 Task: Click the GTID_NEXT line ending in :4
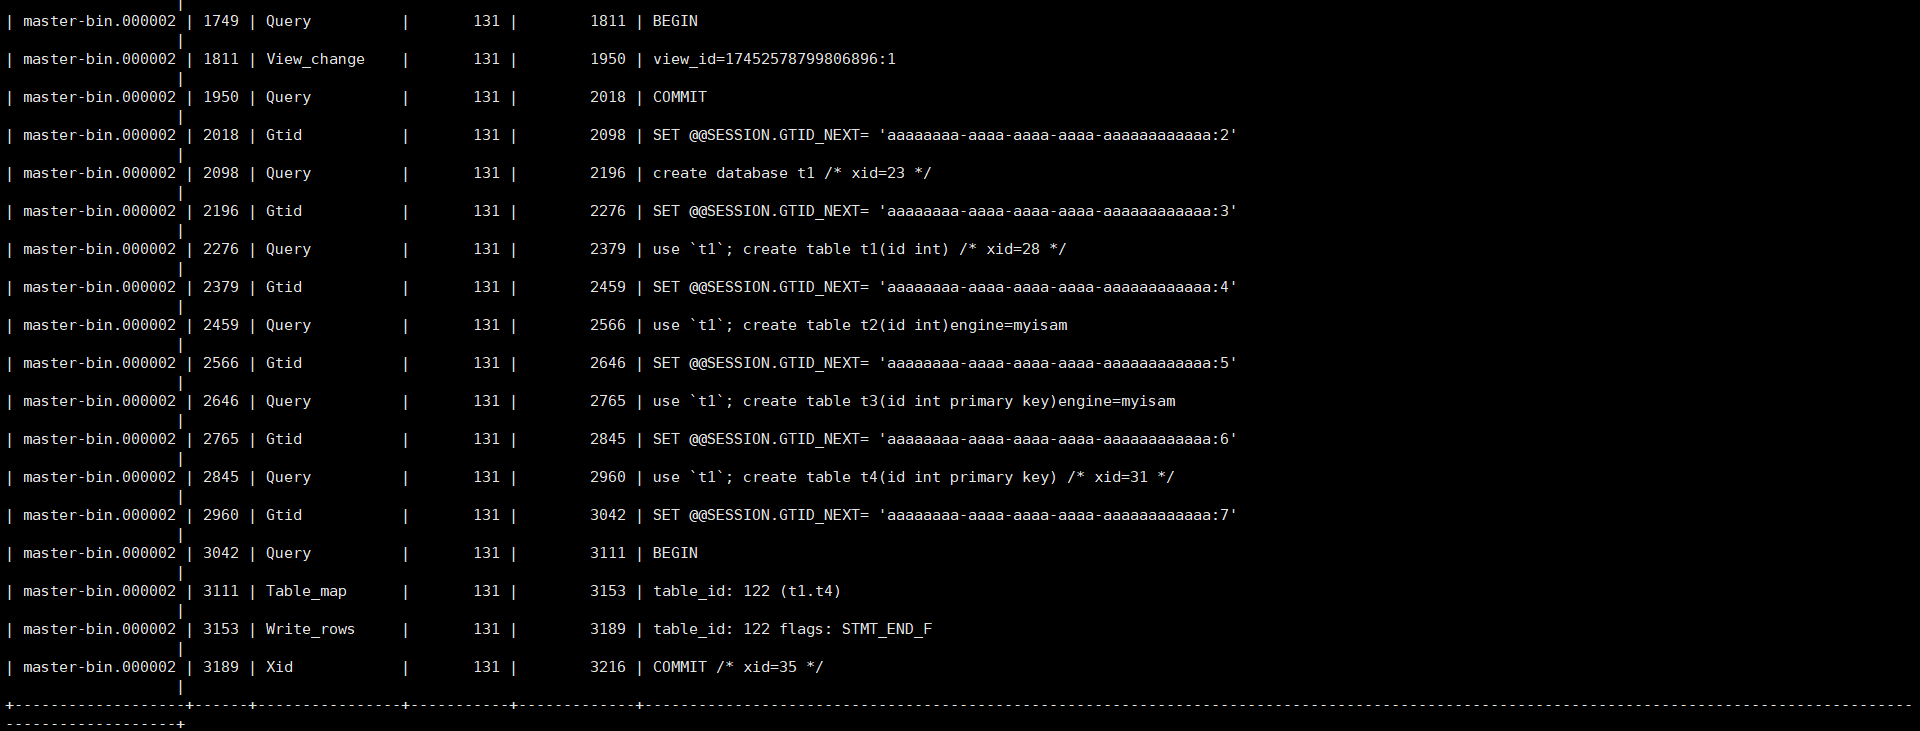(x=944, y=287)
